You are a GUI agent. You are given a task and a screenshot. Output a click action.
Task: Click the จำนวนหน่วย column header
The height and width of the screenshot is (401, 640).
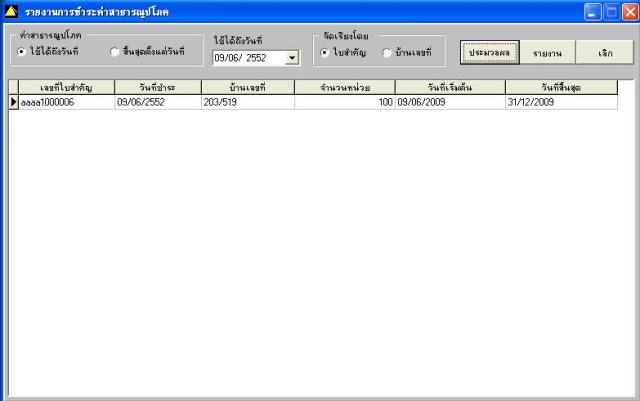point(345,87)
